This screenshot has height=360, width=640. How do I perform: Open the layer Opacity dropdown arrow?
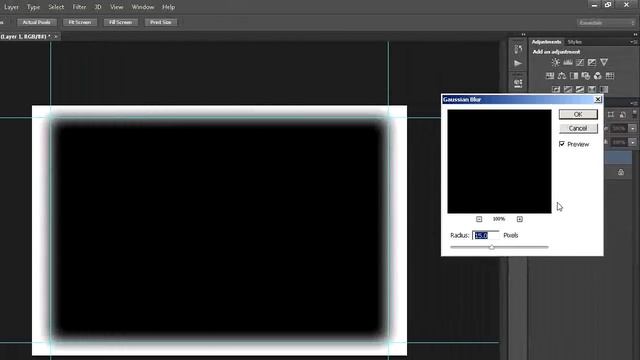click(632, 129)
